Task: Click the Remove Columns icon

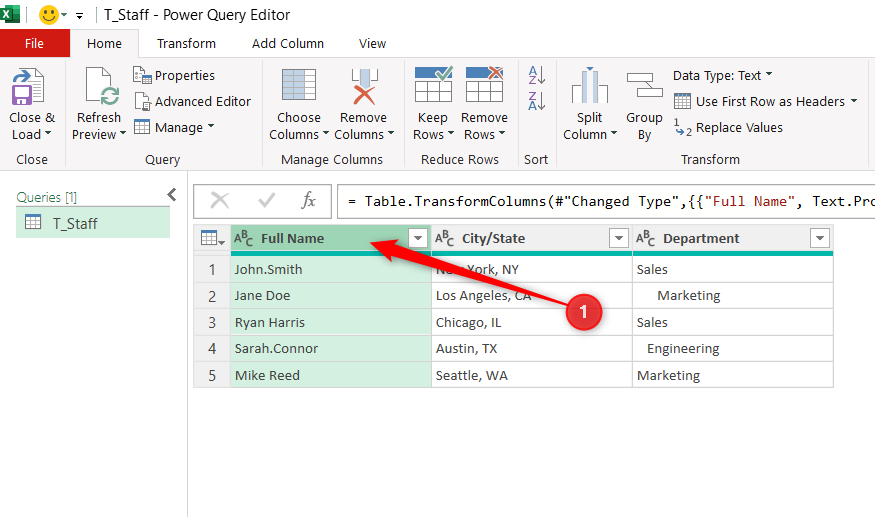Action: click(x=364, y=86)
